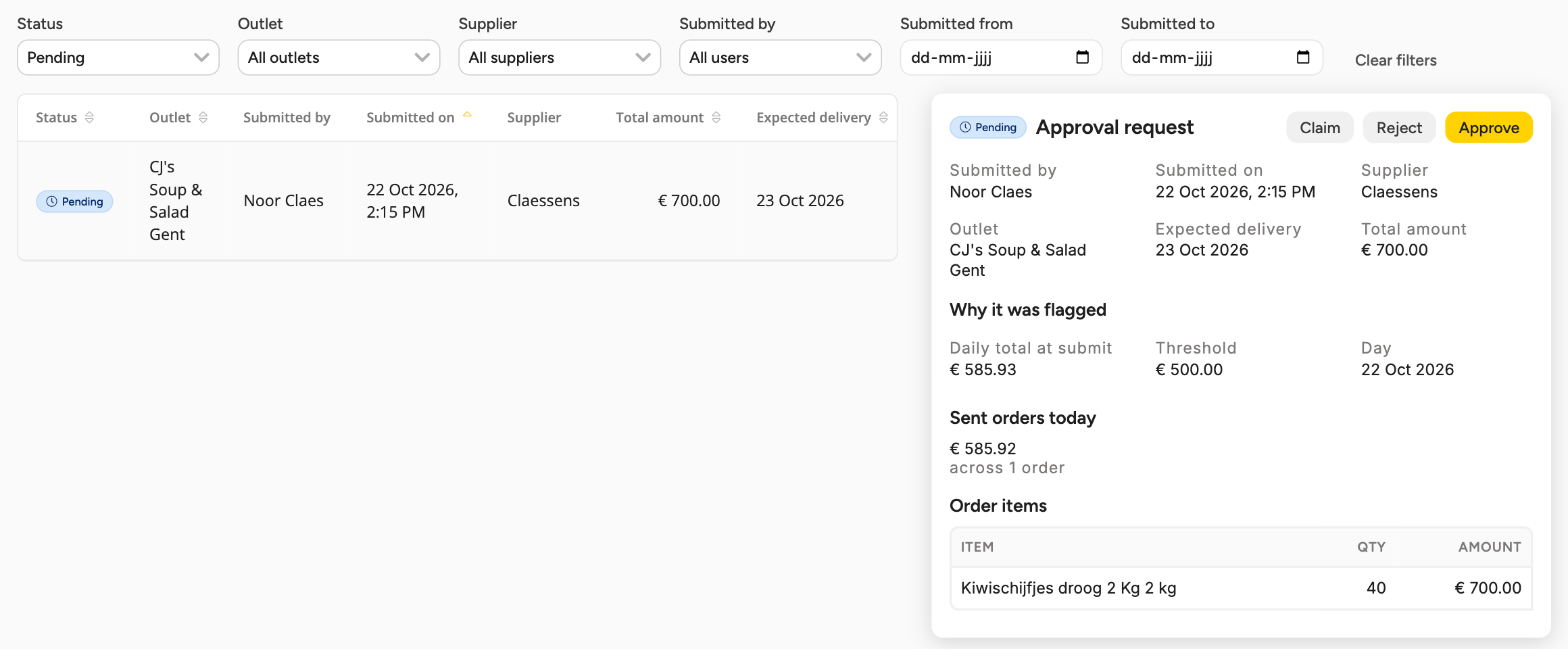1568x649 pixels.
Task: Click the Submitted from date field
Action: point(1001,57)
